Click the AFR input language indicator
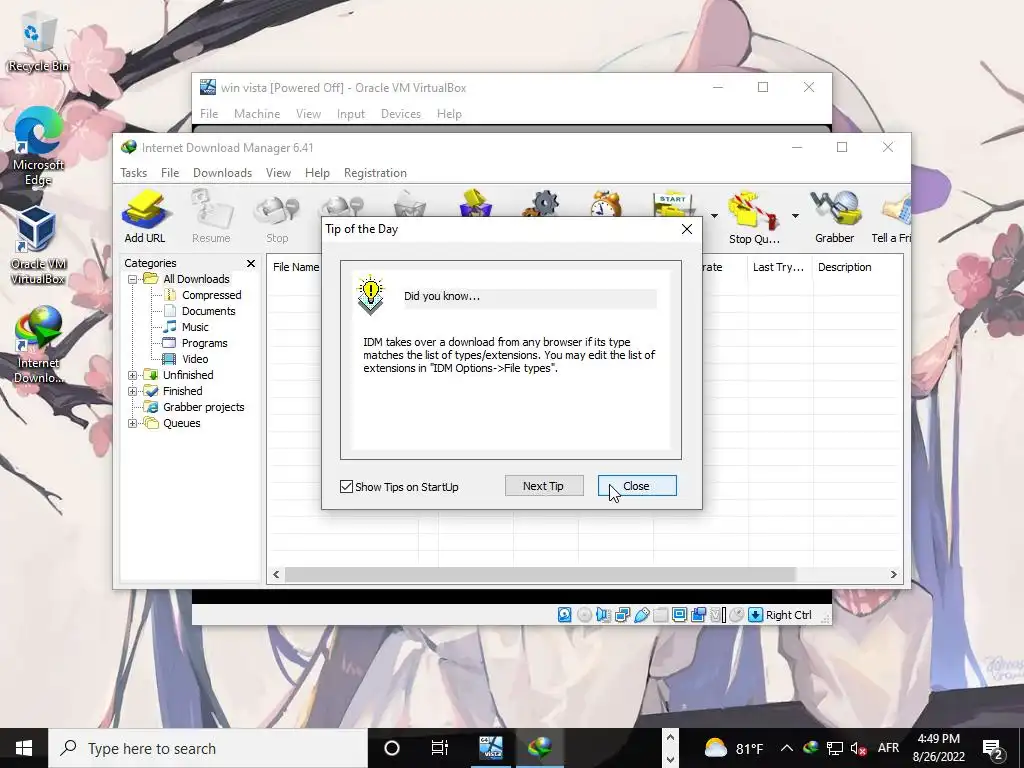1024x768 pixels. pos(888,748)
